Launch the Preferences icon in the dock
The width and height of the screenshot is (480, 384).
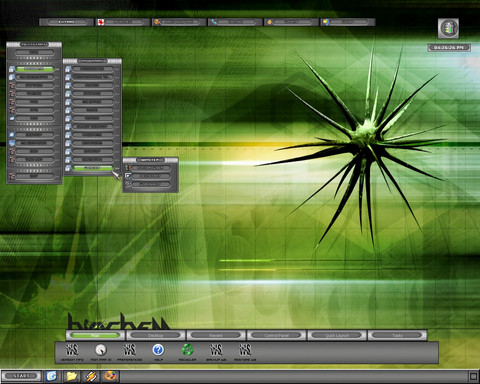(x=129, y=350)
